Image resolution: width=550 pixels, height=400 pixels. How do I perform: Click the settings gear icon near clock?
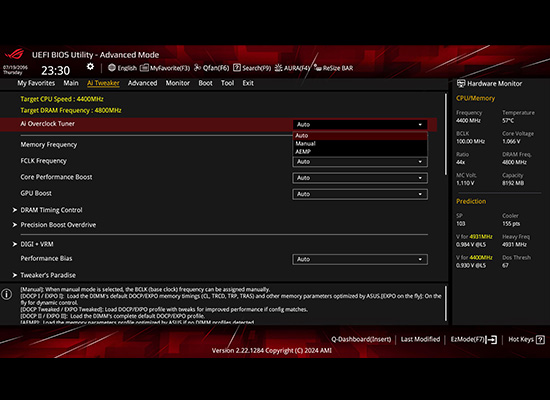[90, 67]
